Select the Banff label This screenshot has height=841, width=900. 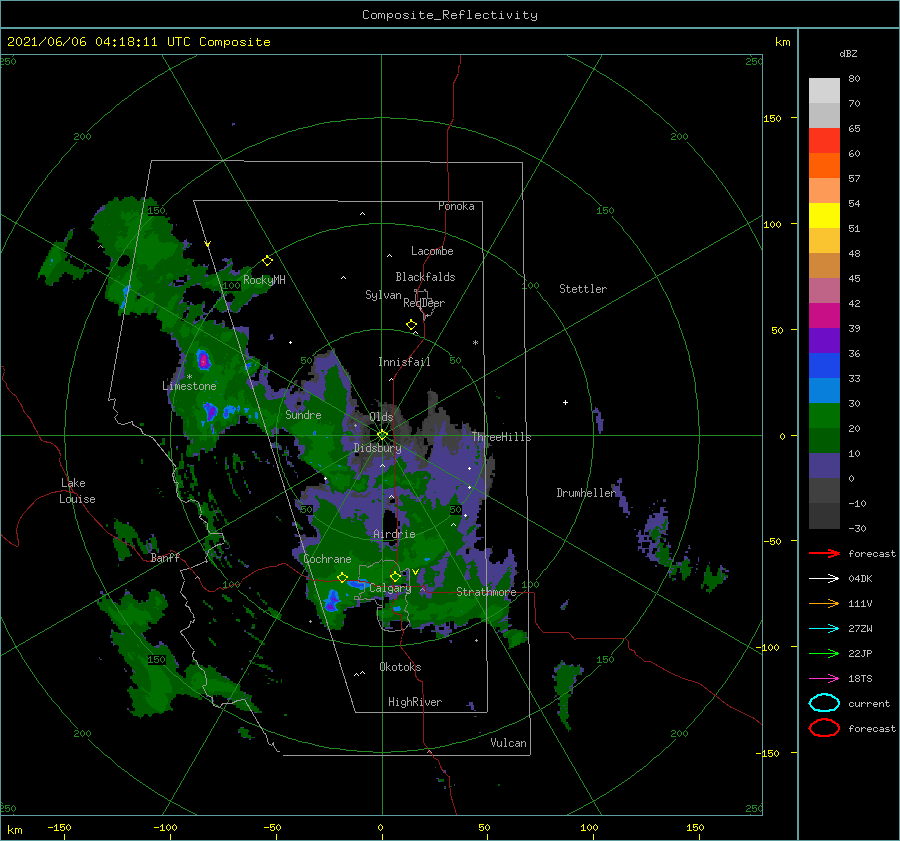(x=165, y=557)
